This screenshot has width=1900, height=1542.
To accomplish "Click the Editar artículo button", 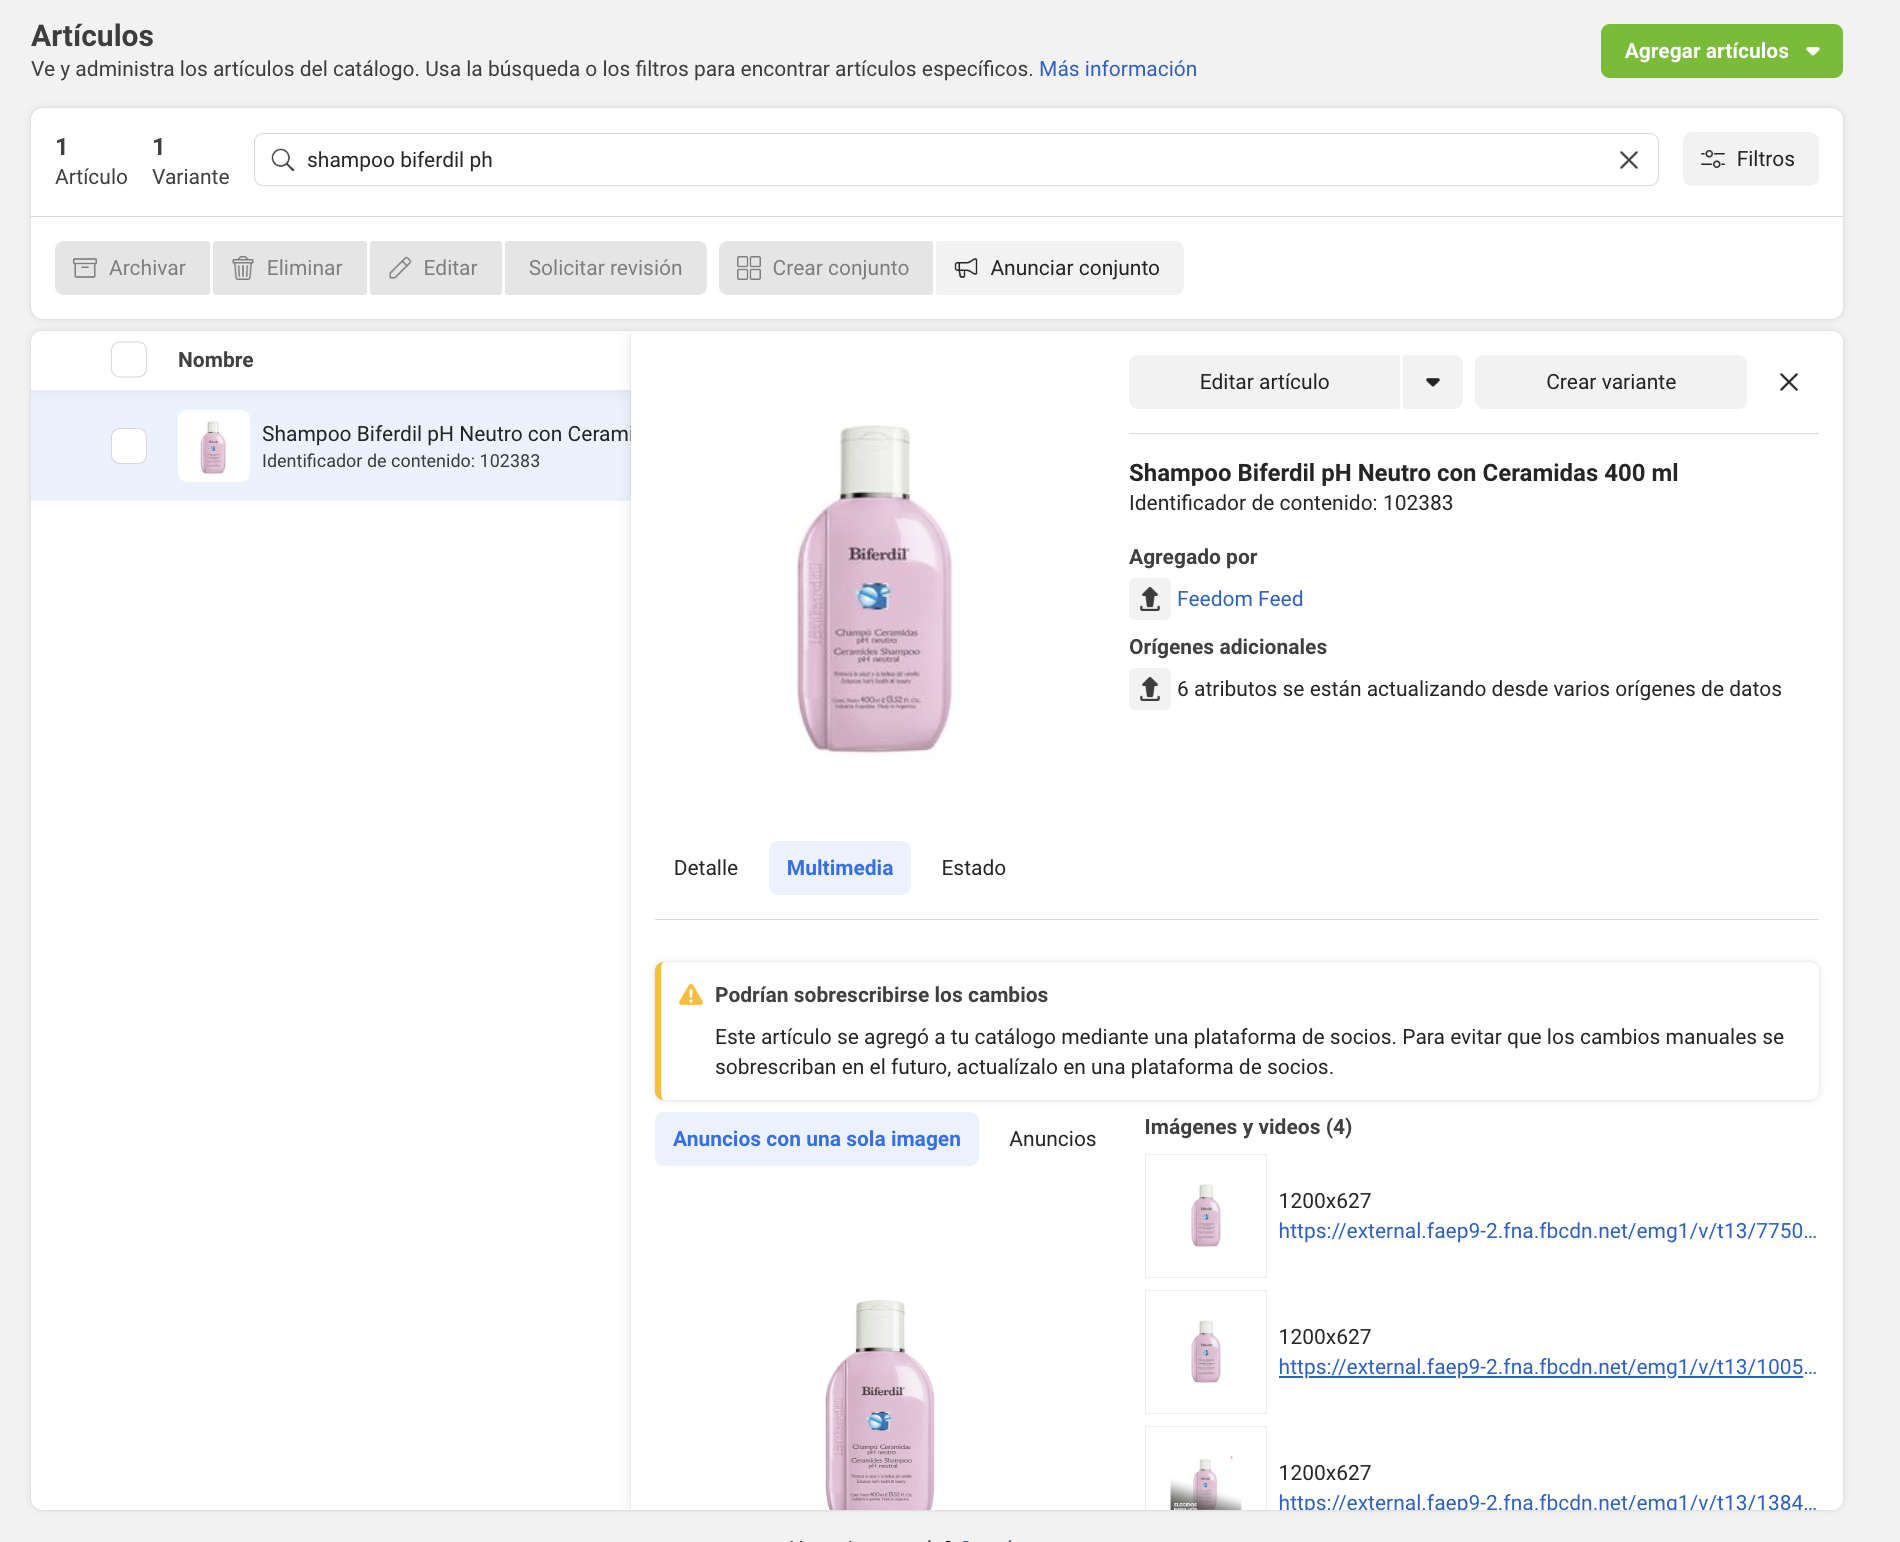I will (1264, 382).
